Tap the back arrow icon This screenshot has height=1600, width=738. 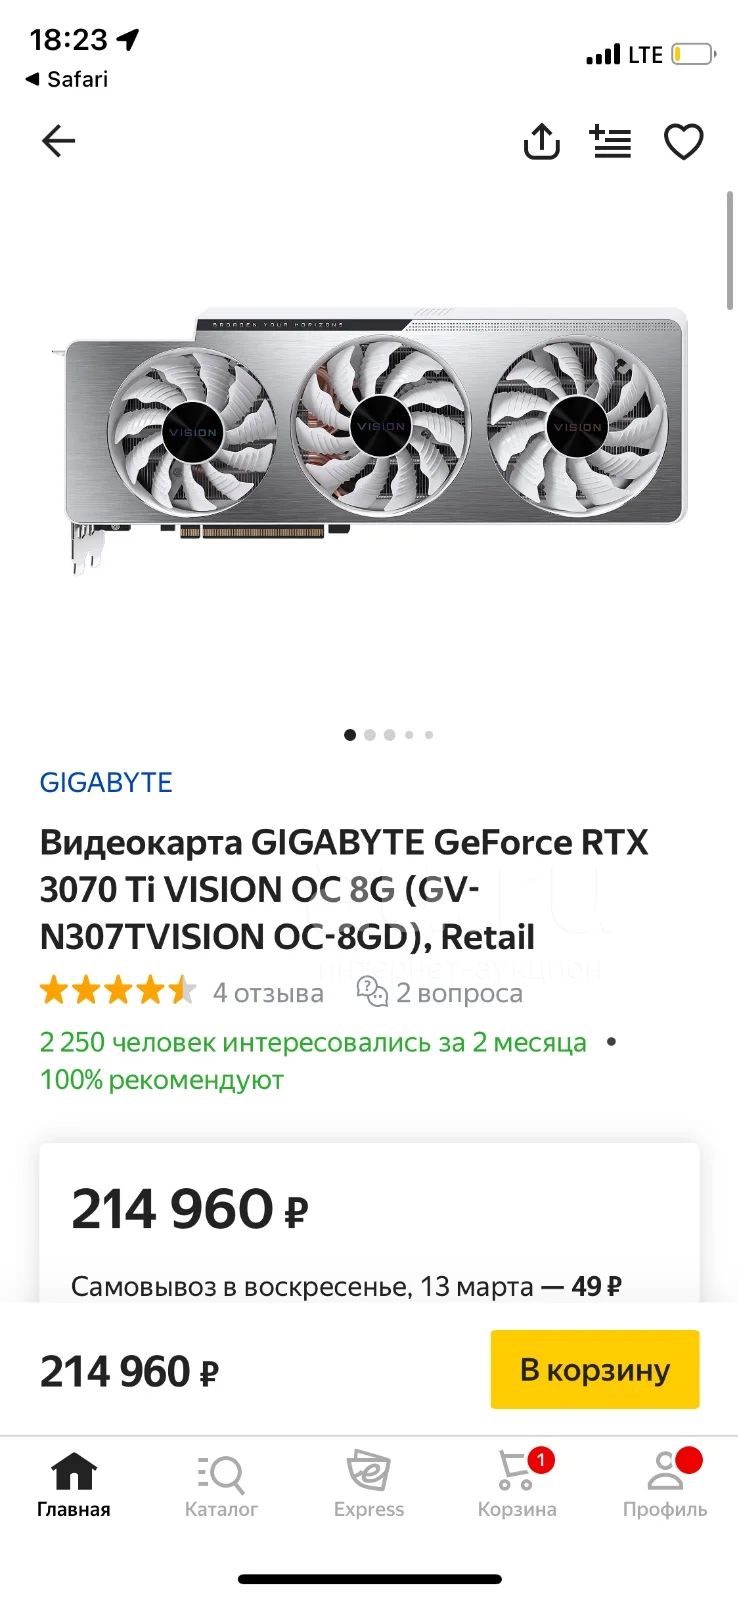58,142
